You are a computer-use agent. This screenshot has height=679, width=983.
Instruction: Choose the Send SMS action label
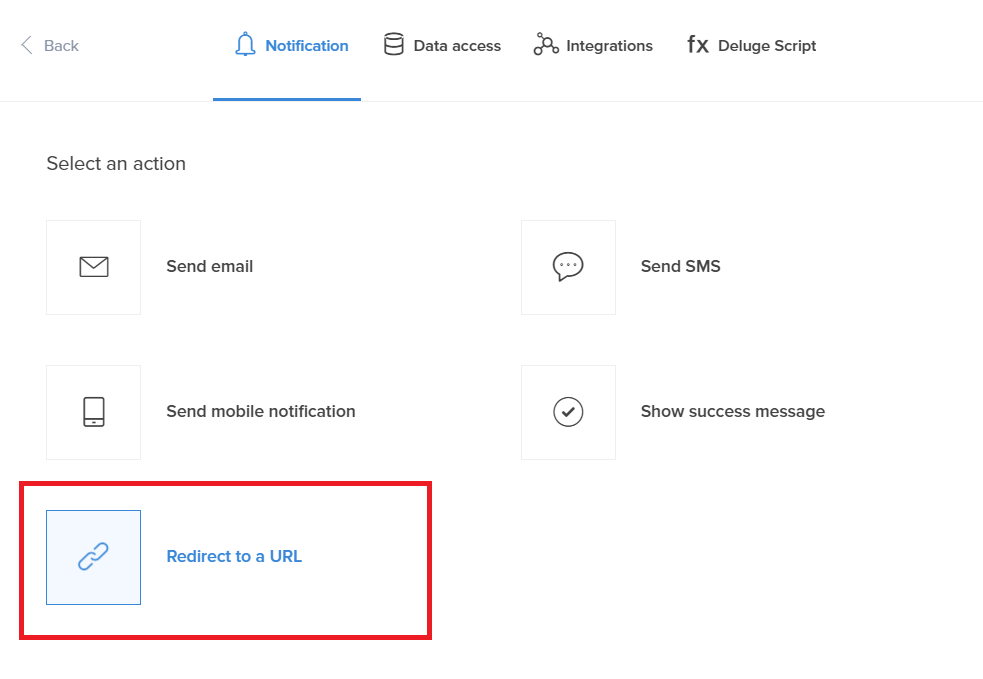(680, 266)
